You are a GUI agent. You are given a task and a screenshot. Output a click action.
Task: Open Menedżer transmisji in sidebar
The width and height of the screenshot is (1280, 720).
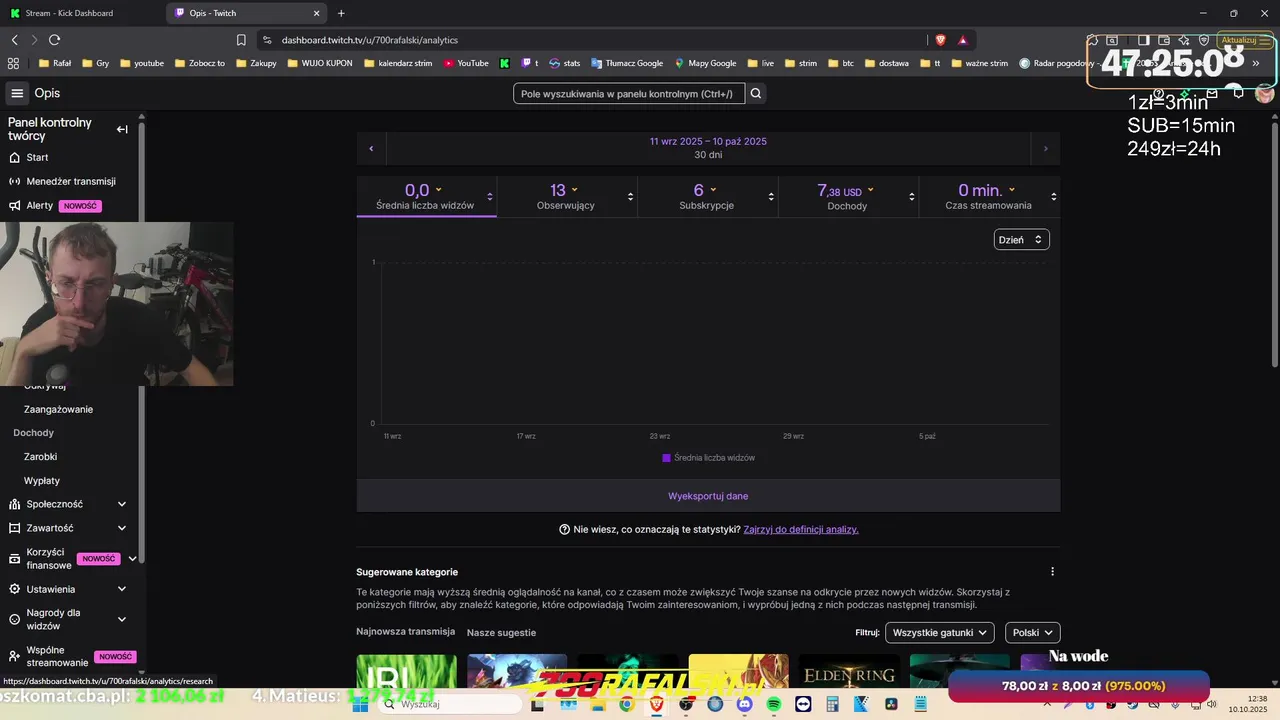pos(70,181)
